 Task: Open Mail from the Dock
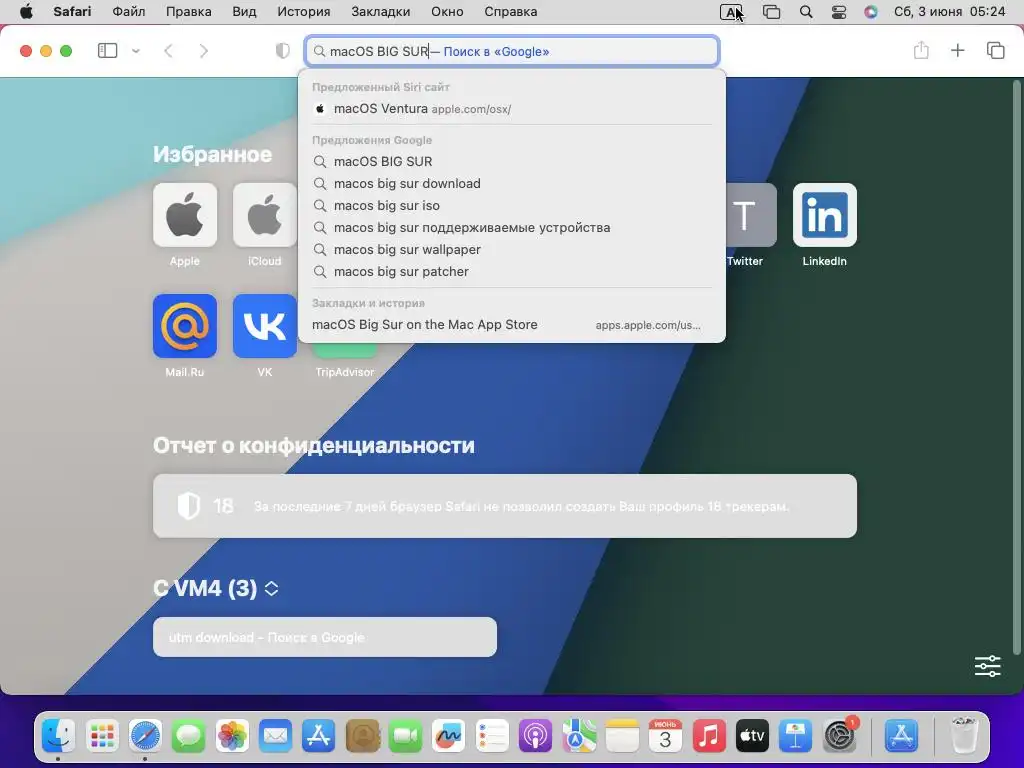pos(275,736)
